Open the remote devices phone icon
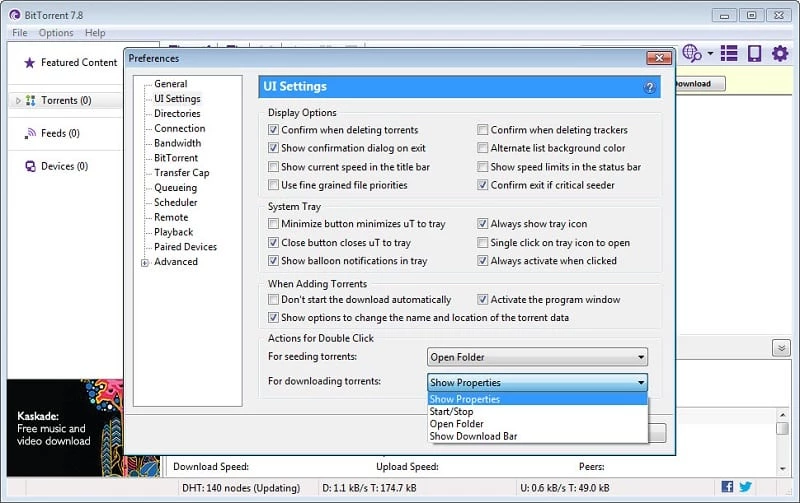This screenshot has width=800, height=503. (754, 53)
